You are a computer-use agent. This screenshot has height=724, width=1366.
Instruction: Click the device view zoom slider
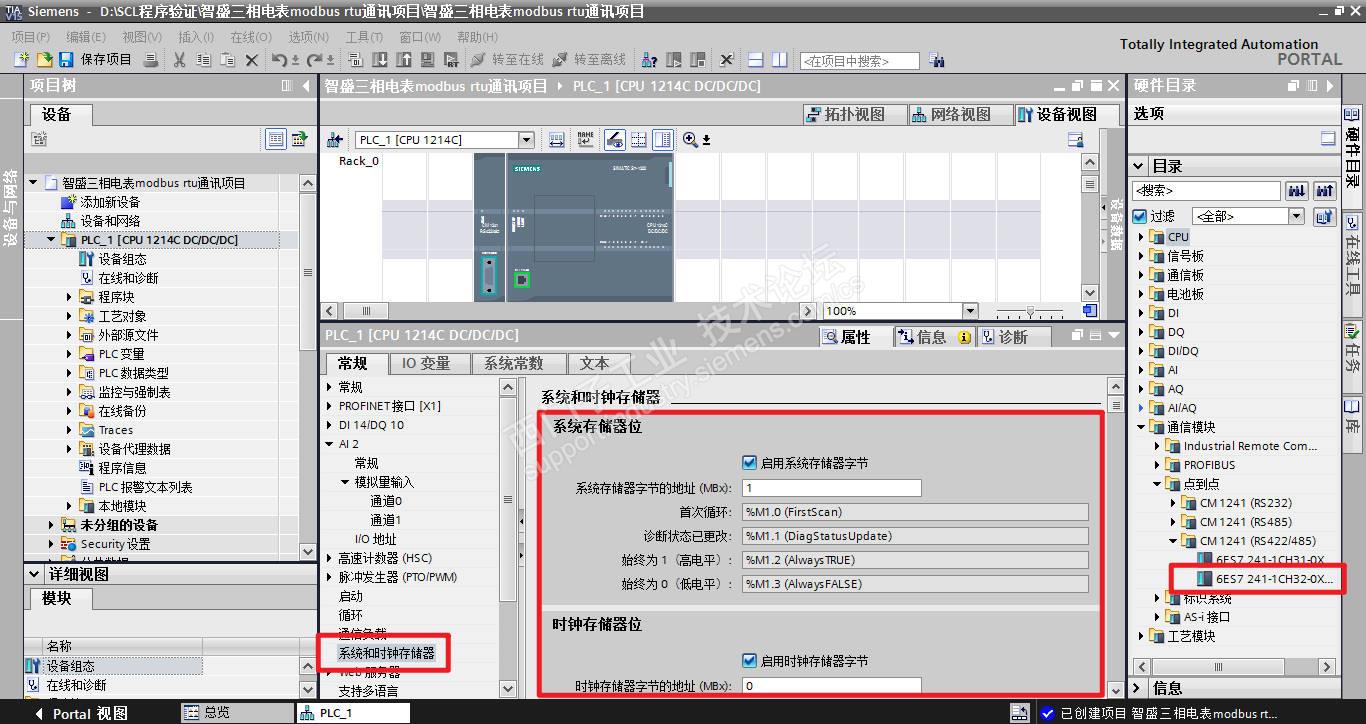pos(1031,311)
